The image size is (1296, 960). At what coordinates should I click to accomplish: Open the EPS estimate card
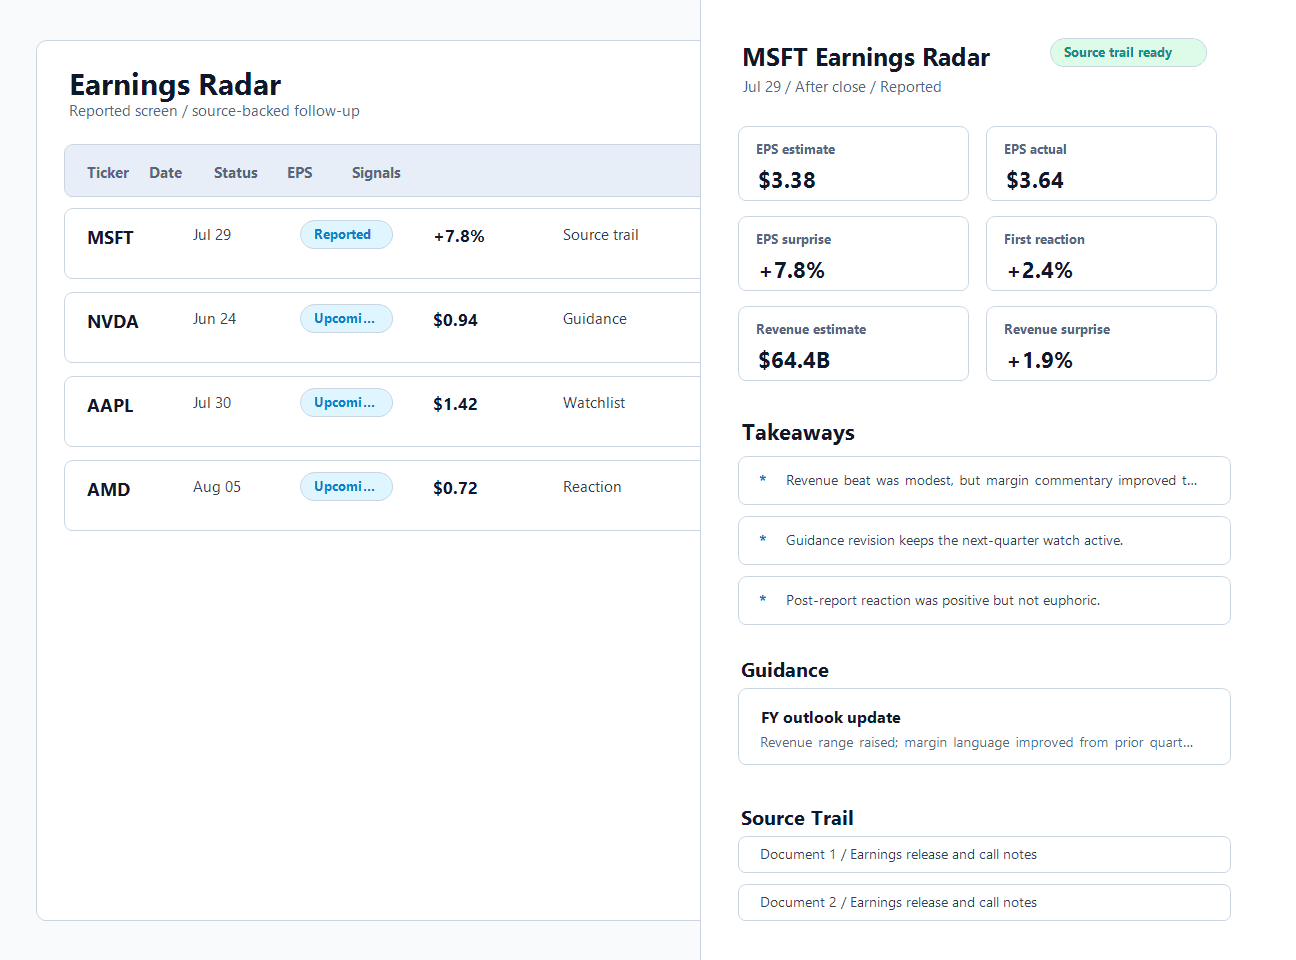point(853,164)
